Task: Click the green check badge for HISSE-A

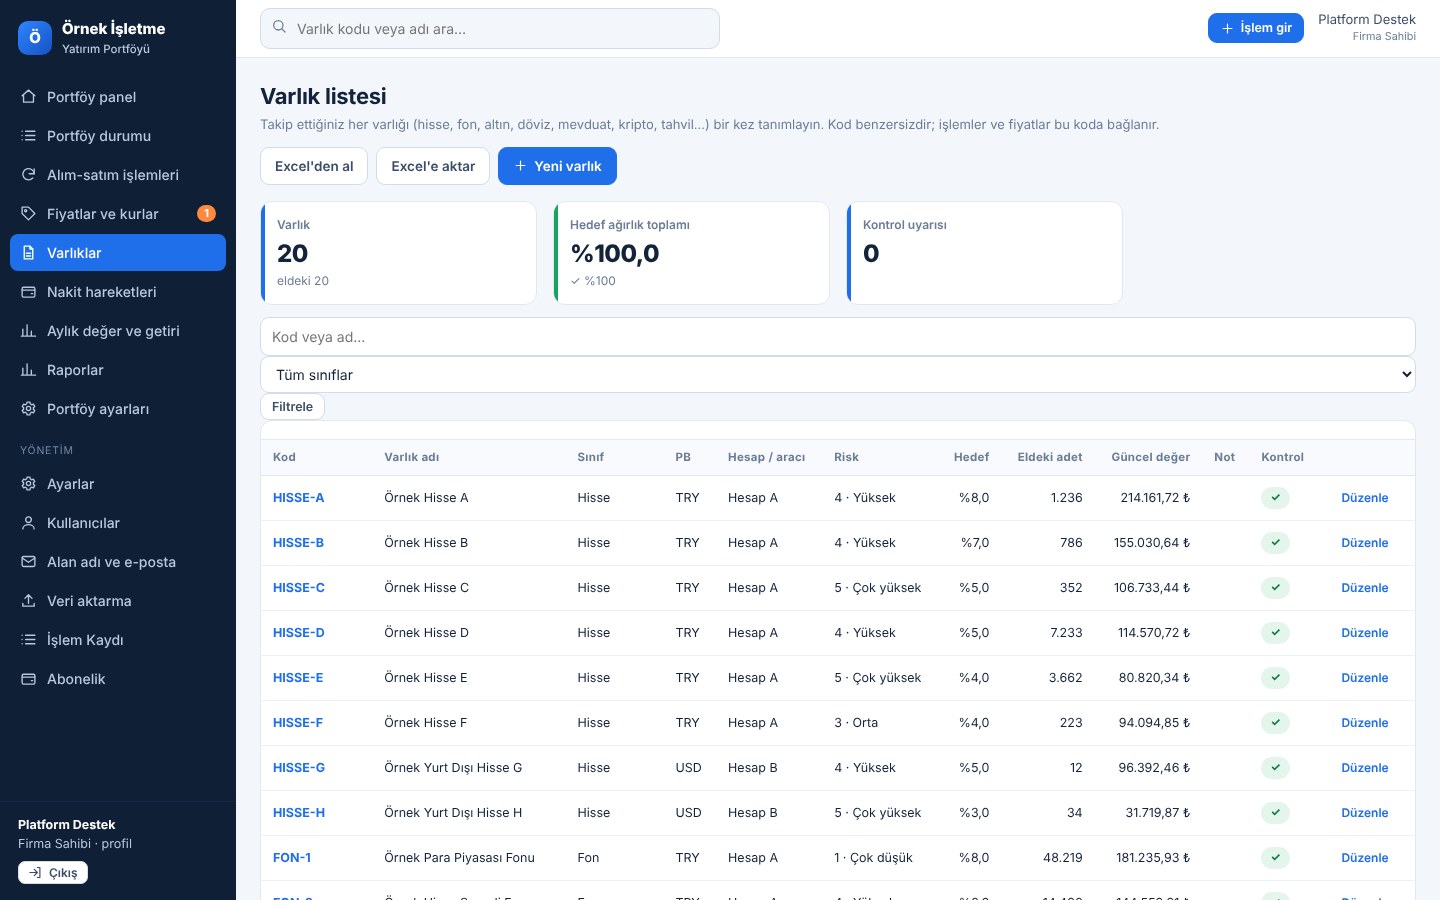Action: [x=1275, y=498]
